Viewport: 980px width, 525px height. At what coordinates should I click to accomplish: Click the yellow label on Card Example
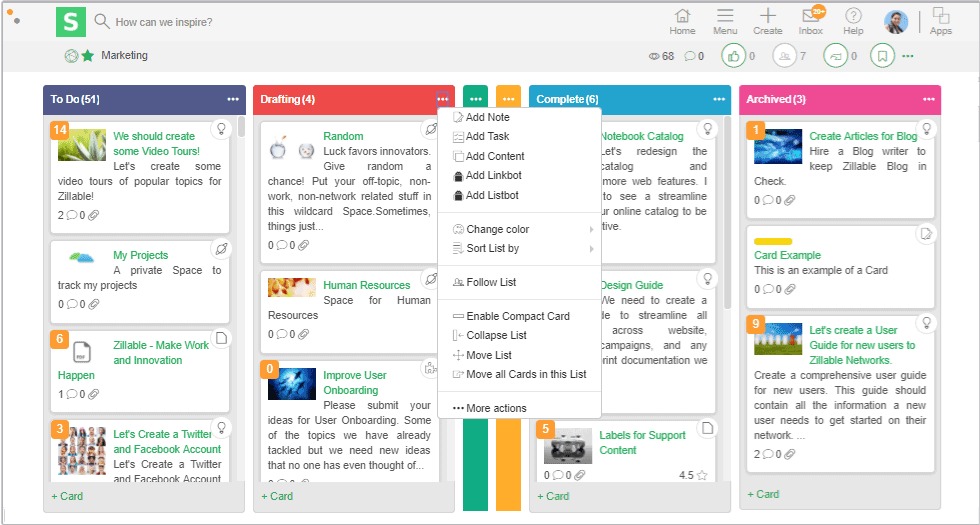pos(773,241)
